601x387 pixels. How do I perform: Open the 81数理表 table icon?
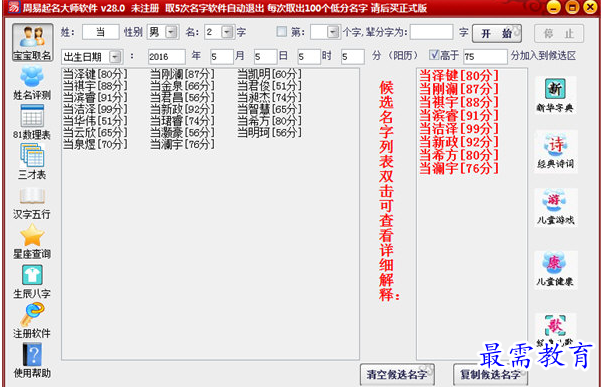click(x=32, y=122)
